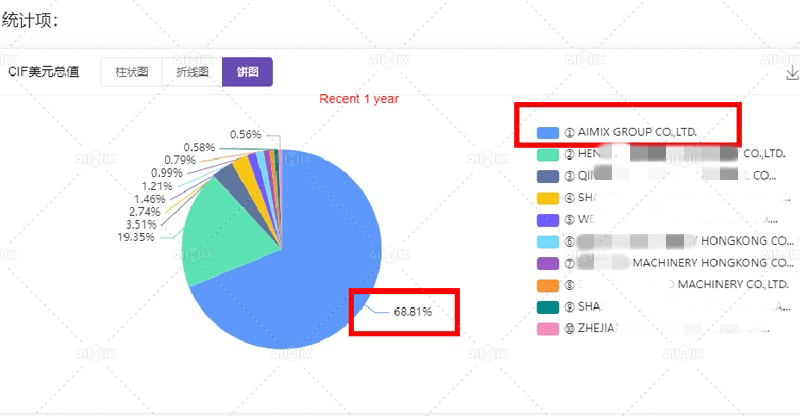Switch to the 折线图 line chart tab
The image size is (800, 416).
(x=191, y=72)
